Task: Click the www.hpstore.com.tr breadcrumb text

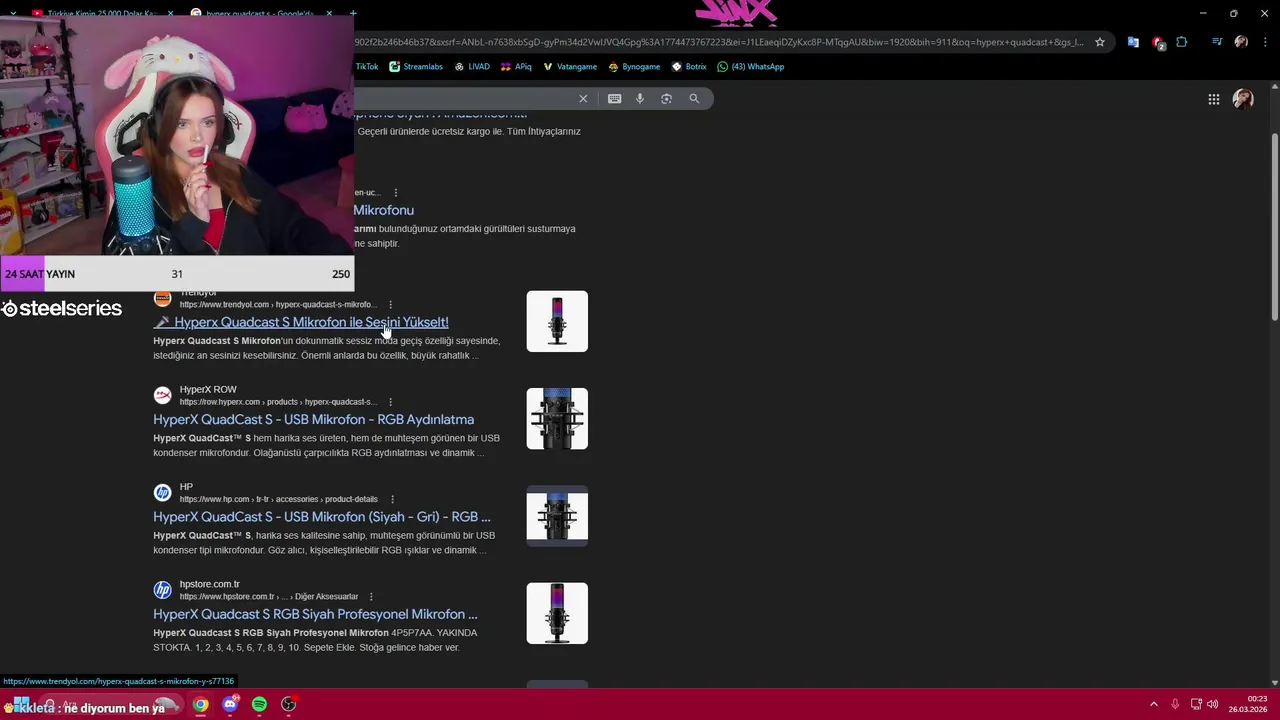Action: (269, 596)
